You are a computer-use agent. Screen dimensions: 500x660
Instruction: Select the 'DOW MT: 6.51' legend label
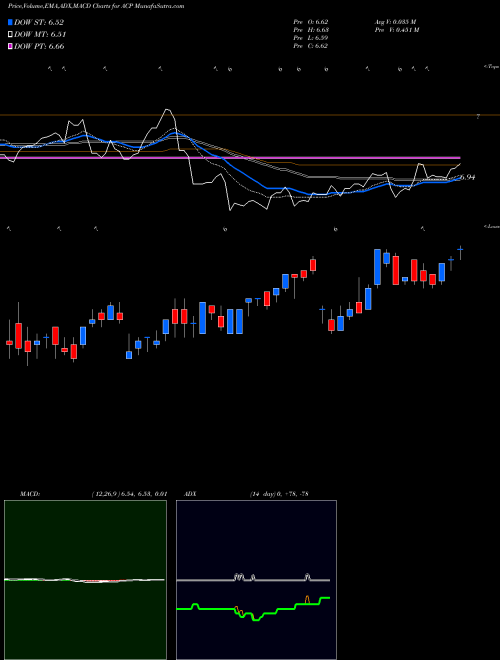(40, 34)
